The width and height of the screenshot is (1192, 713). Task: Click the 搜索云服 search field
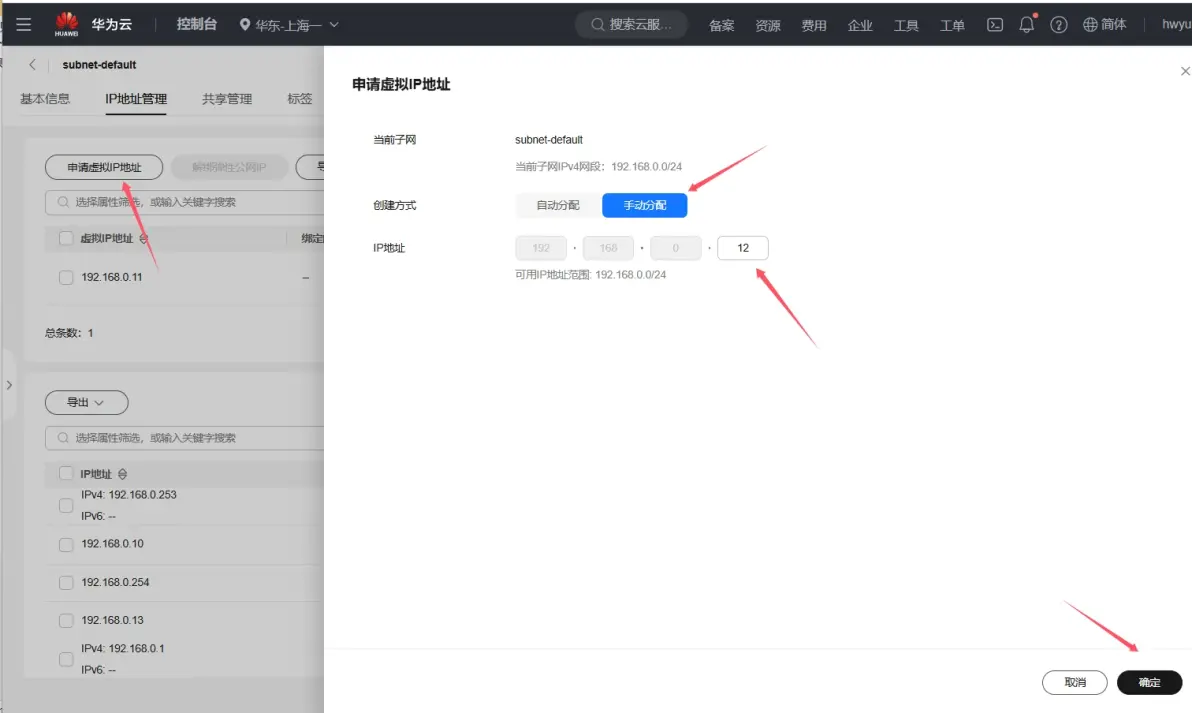631,24
